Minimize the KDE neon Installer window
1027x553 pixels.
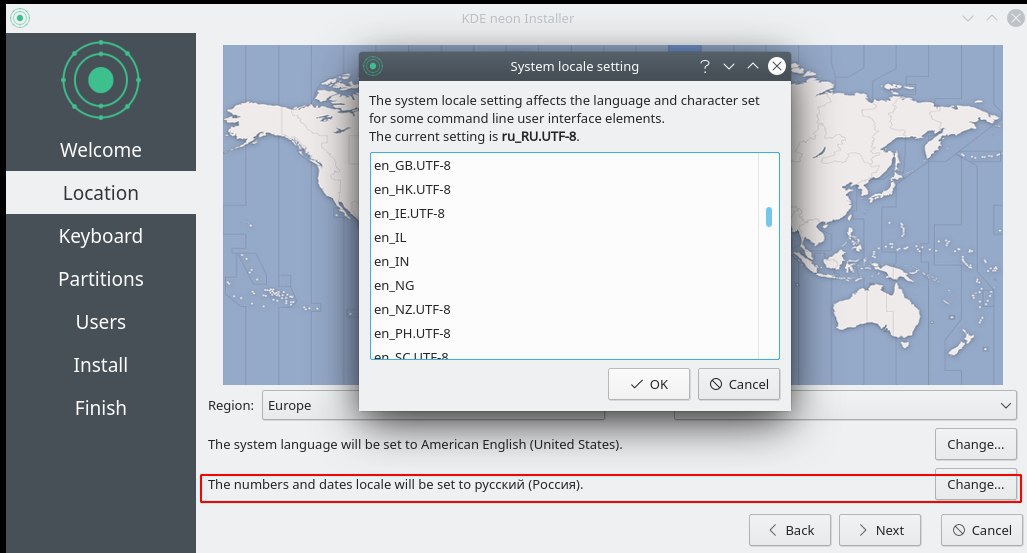[968, 18]
